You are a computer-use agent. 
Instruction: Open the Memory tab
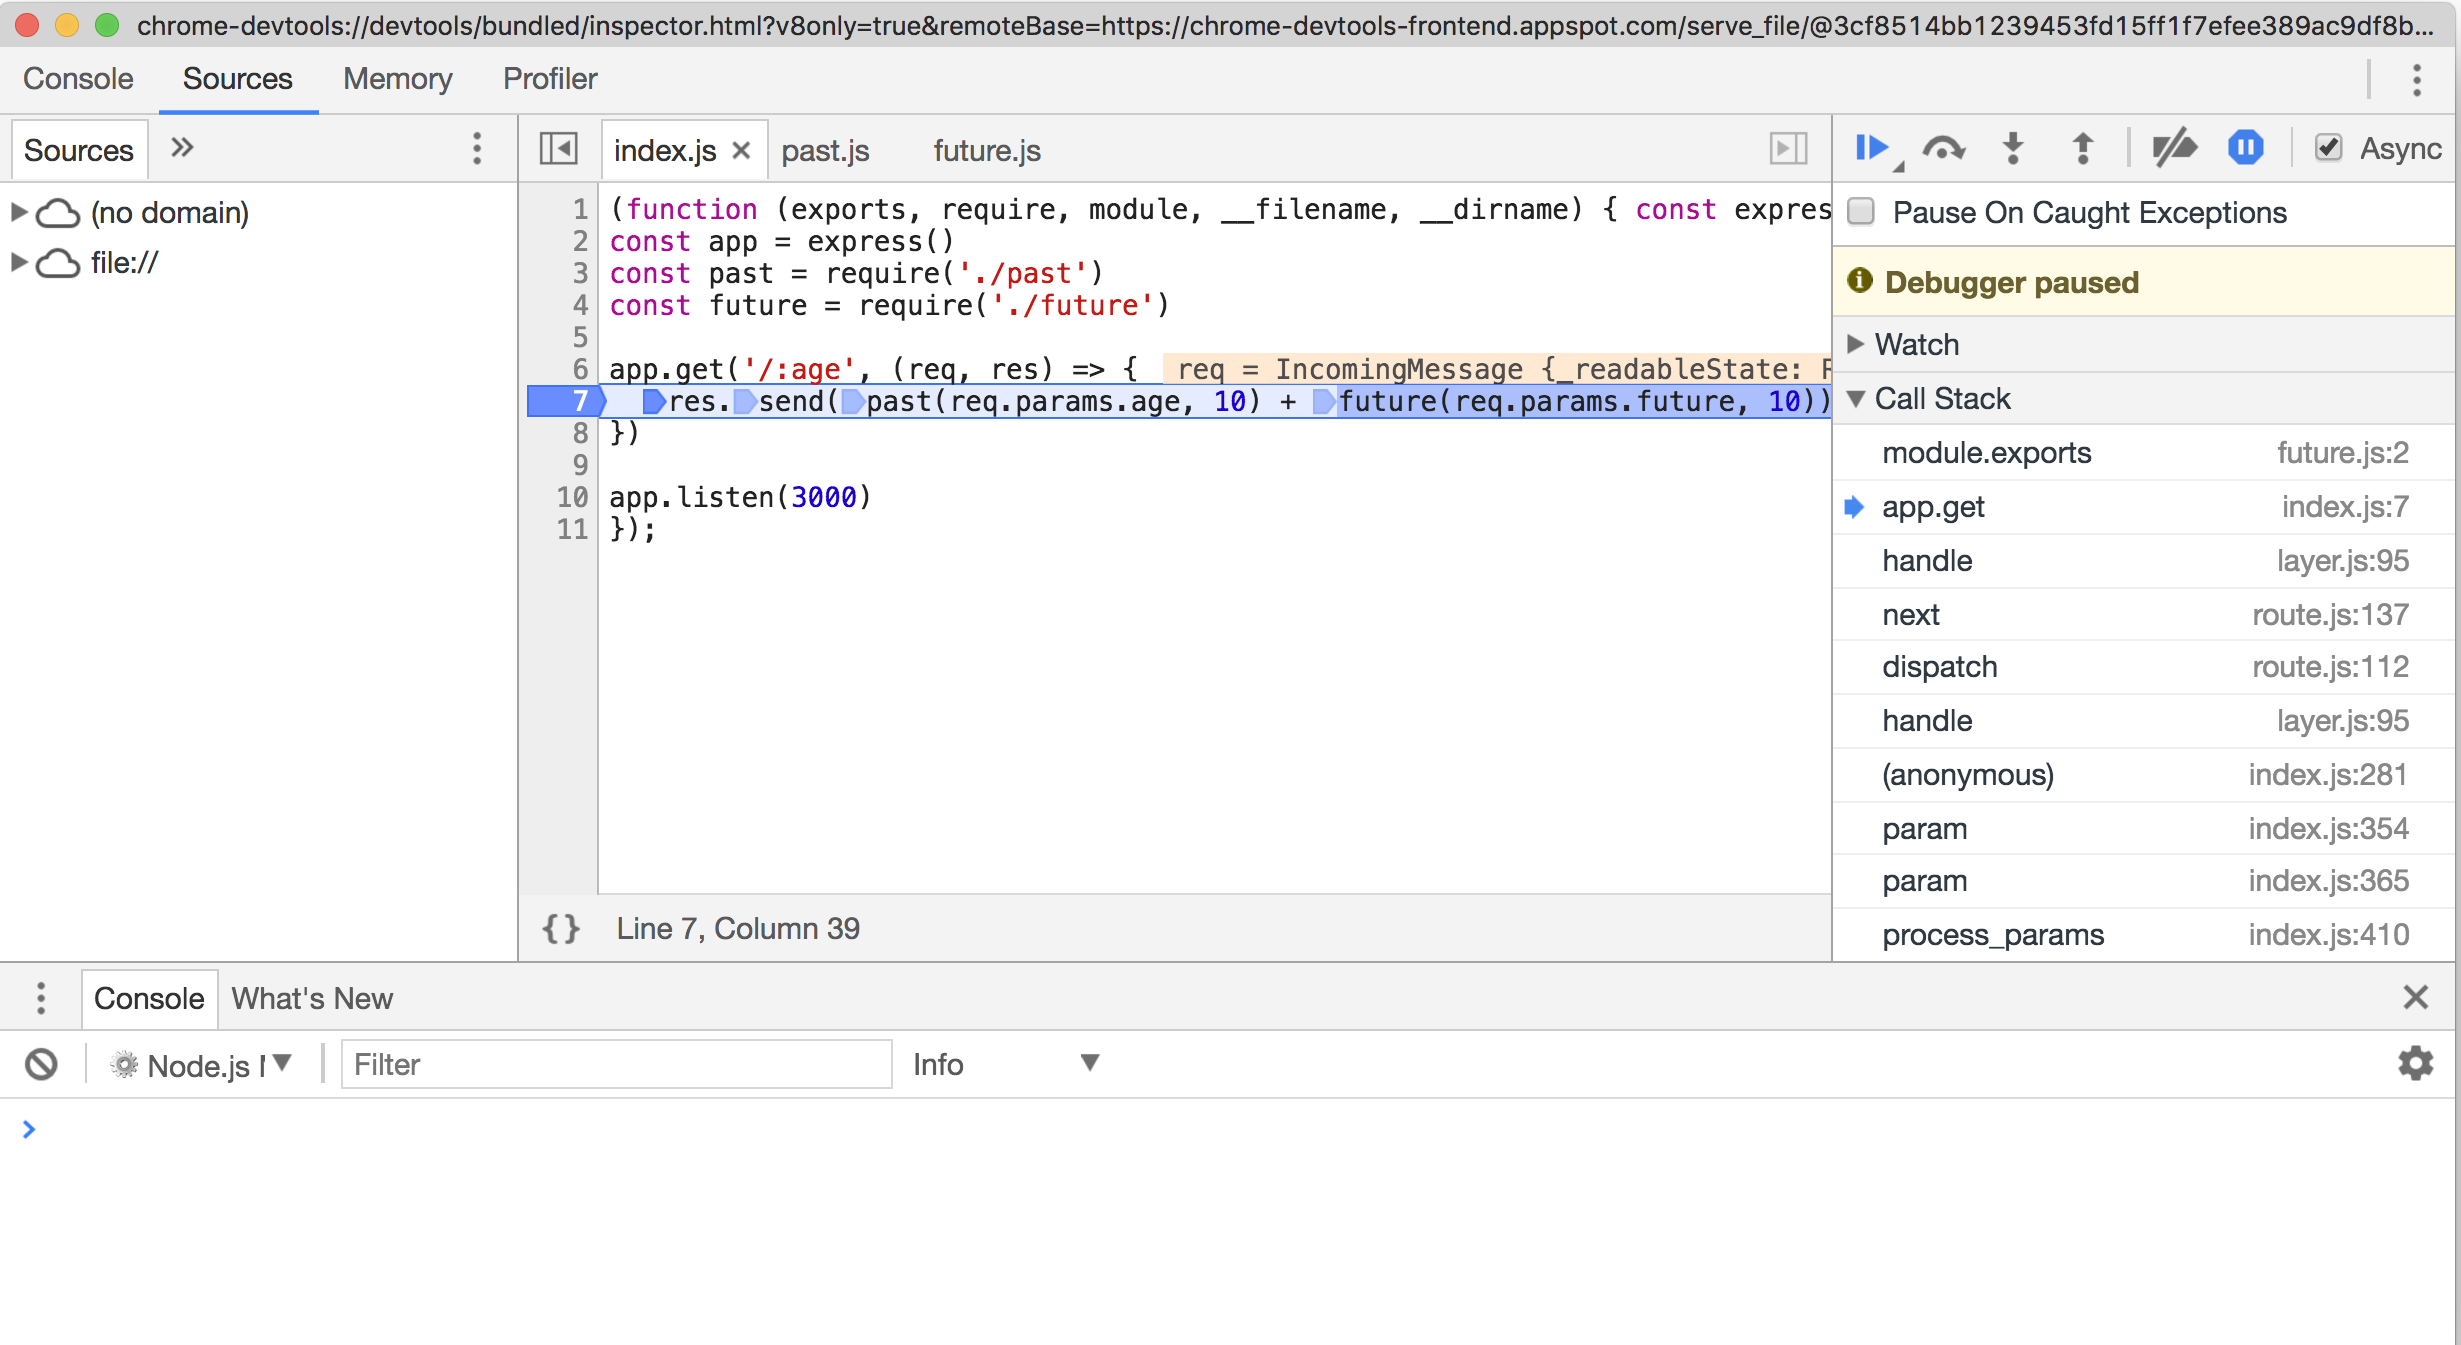tap(398, 79)
